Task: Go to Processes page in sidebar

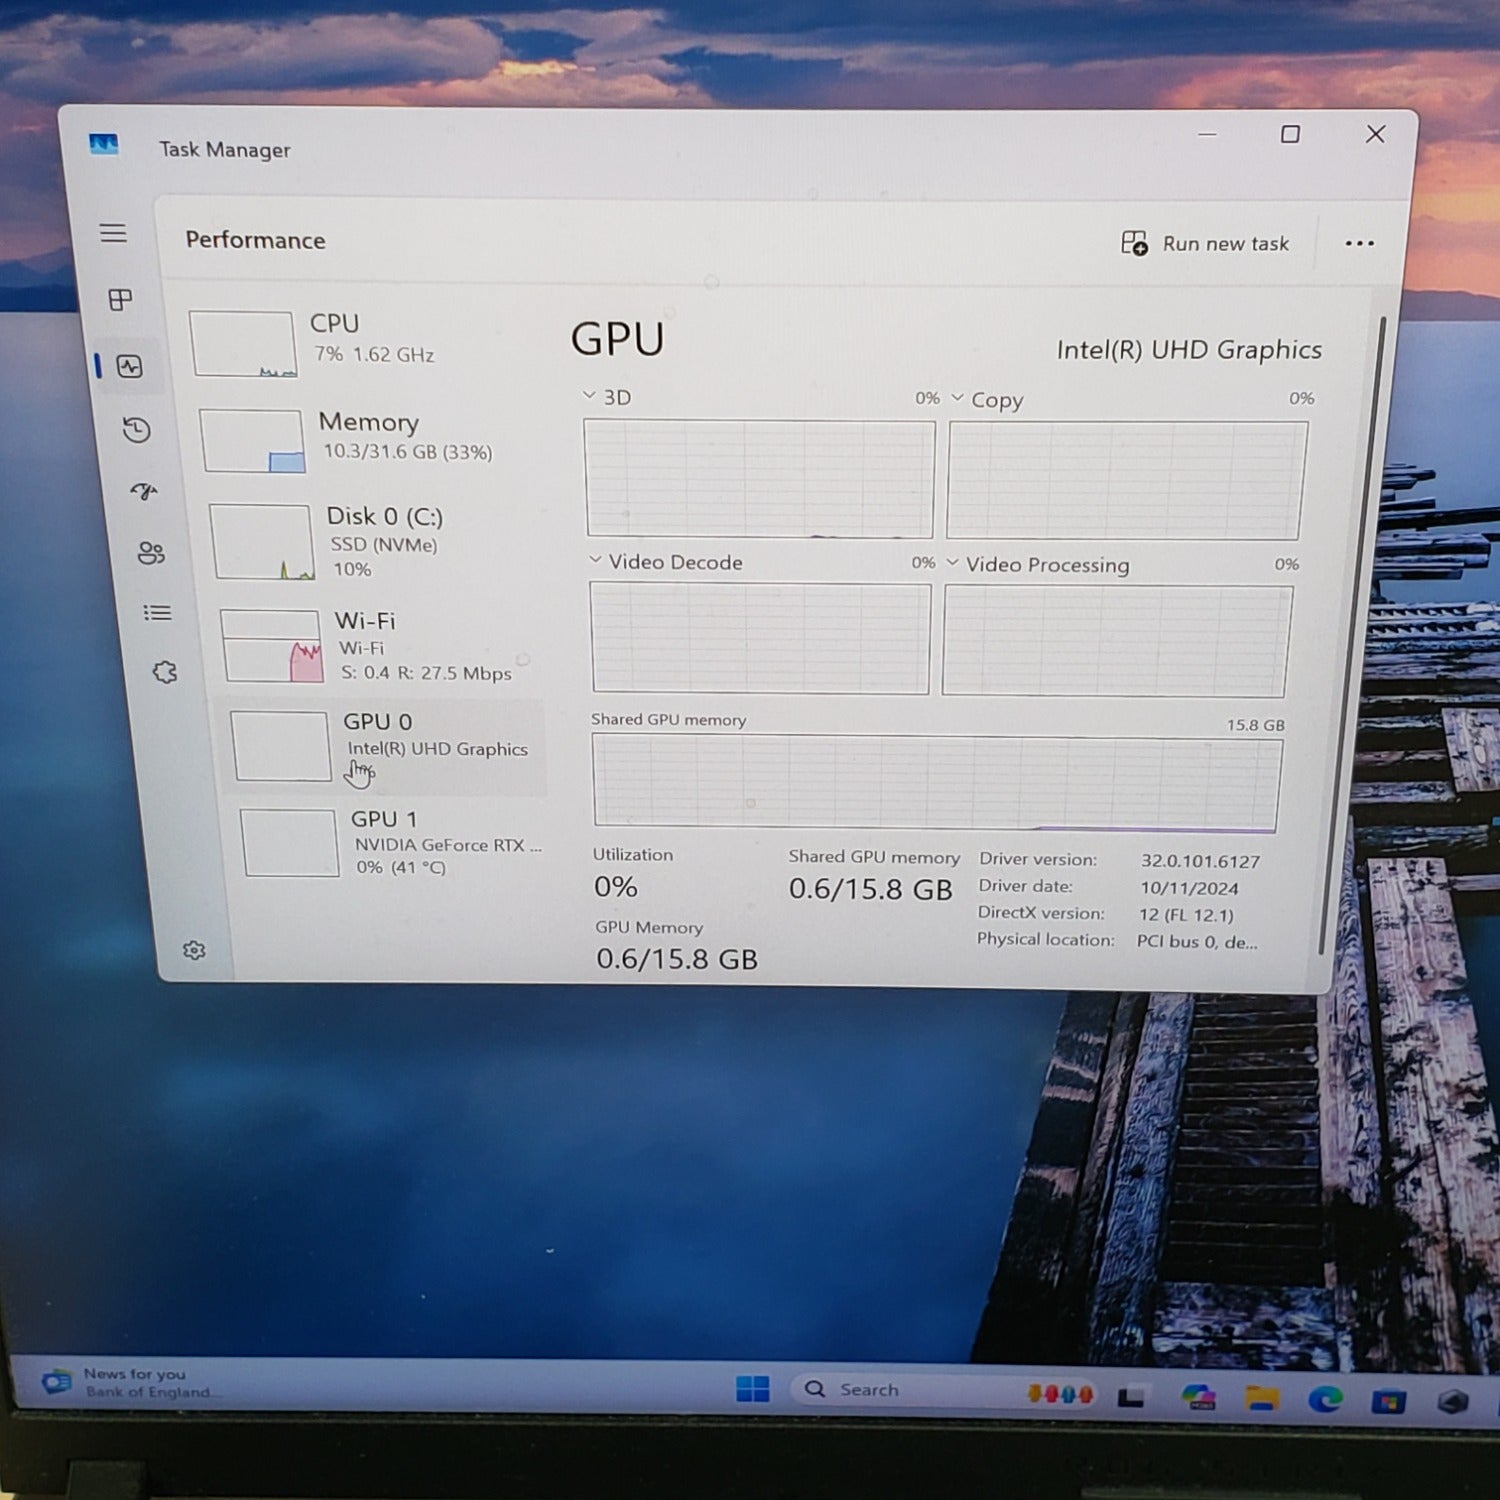Action: (x=120, y=300)
